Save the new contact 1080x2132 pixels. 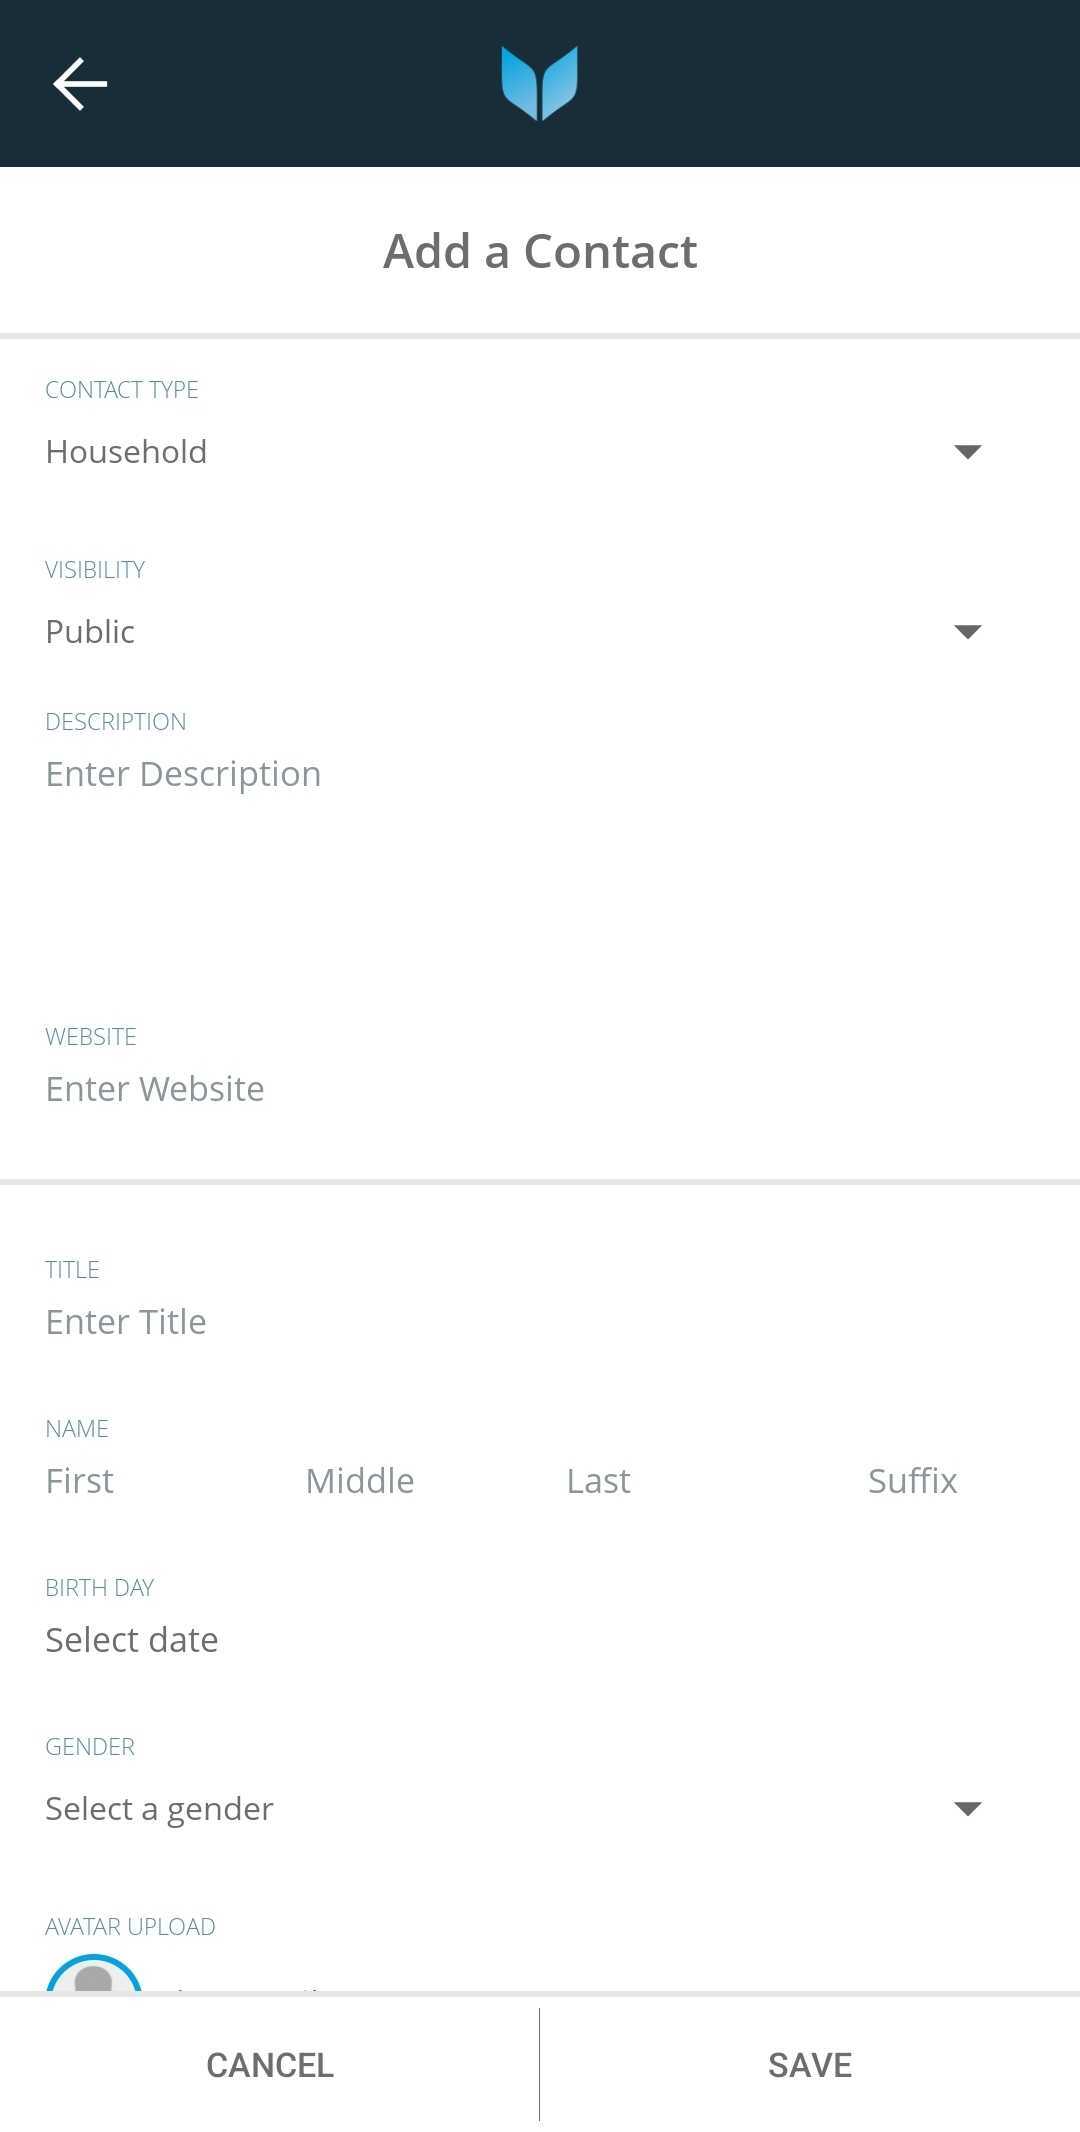(810, 2065)
